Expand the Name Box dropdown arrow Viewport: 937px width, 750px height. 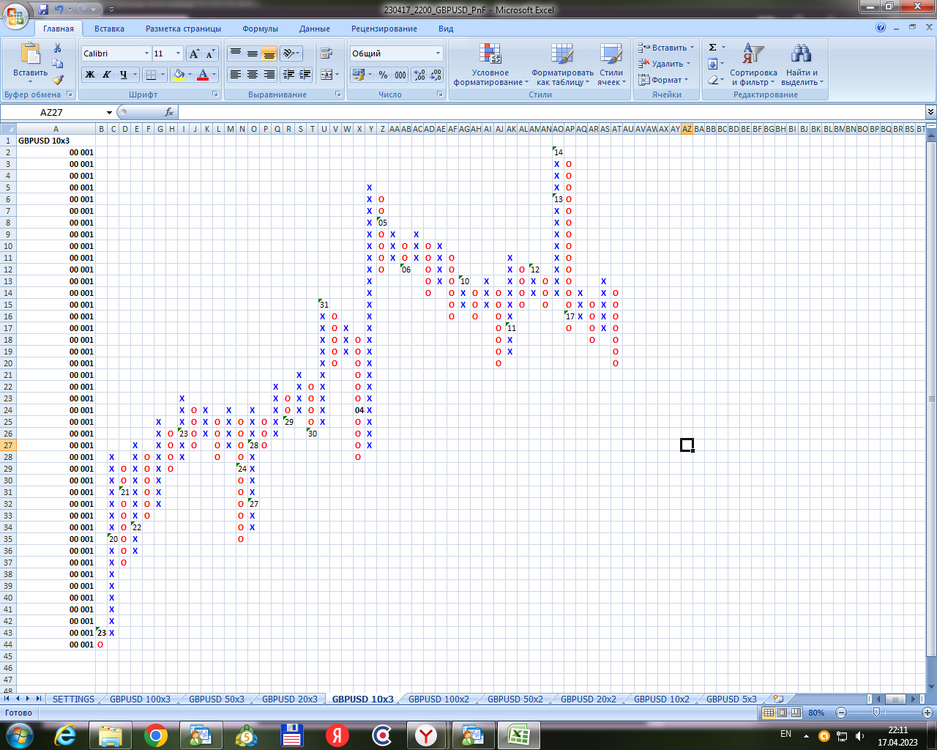pos(109,112)
